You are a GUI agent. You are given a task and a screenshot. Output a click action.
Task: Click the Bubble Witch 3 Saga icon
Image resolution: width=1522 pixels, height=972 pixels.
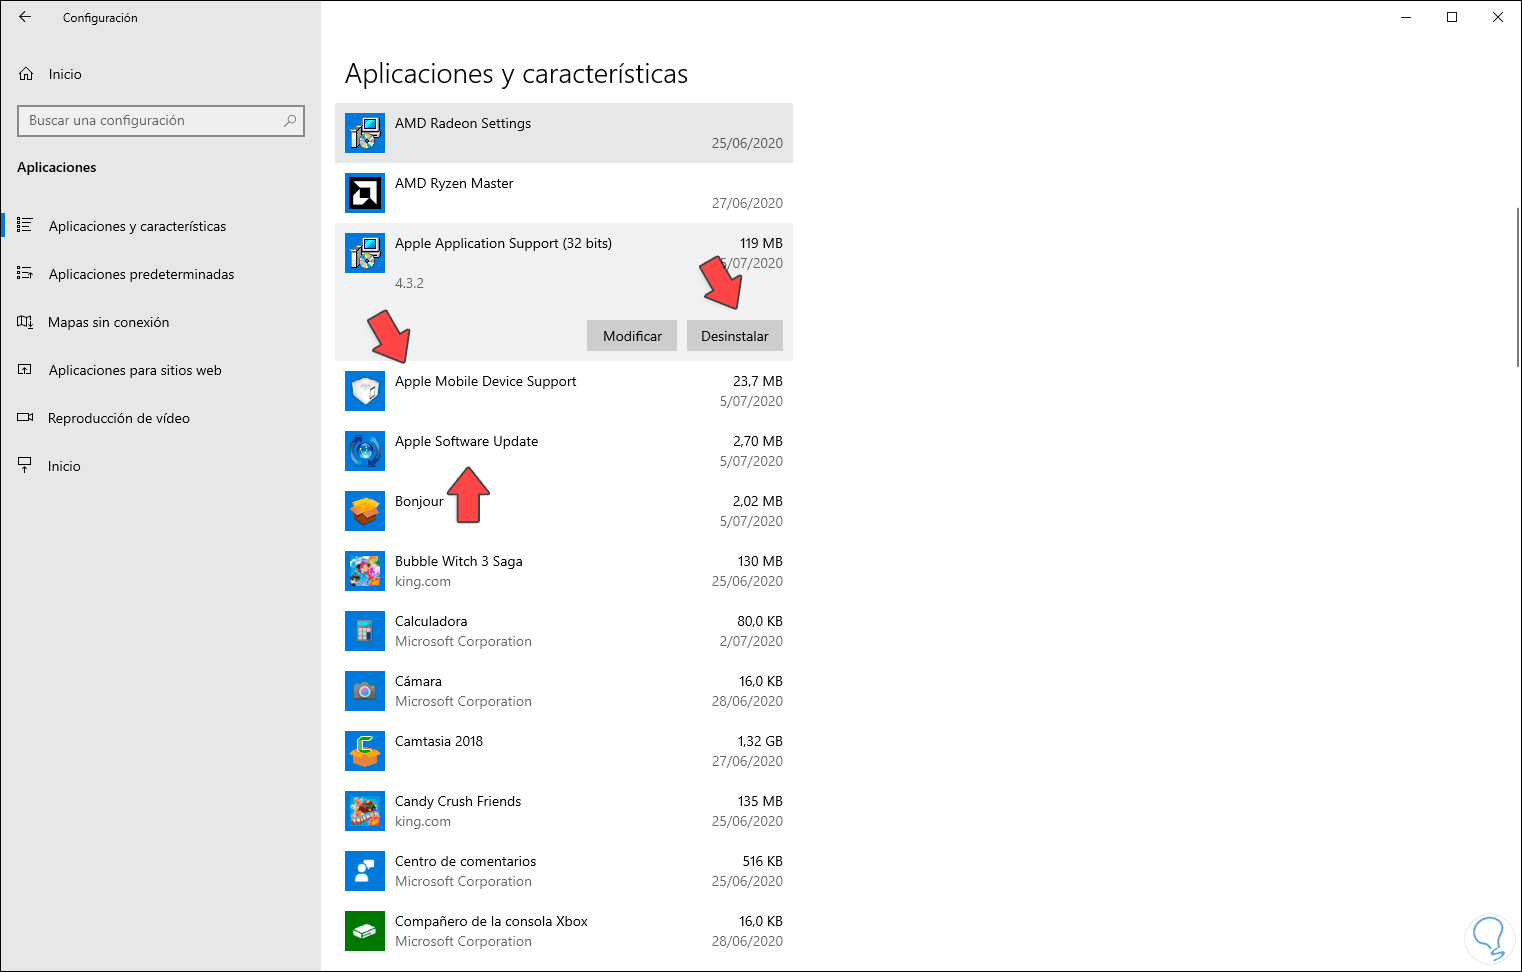point(365,571)
